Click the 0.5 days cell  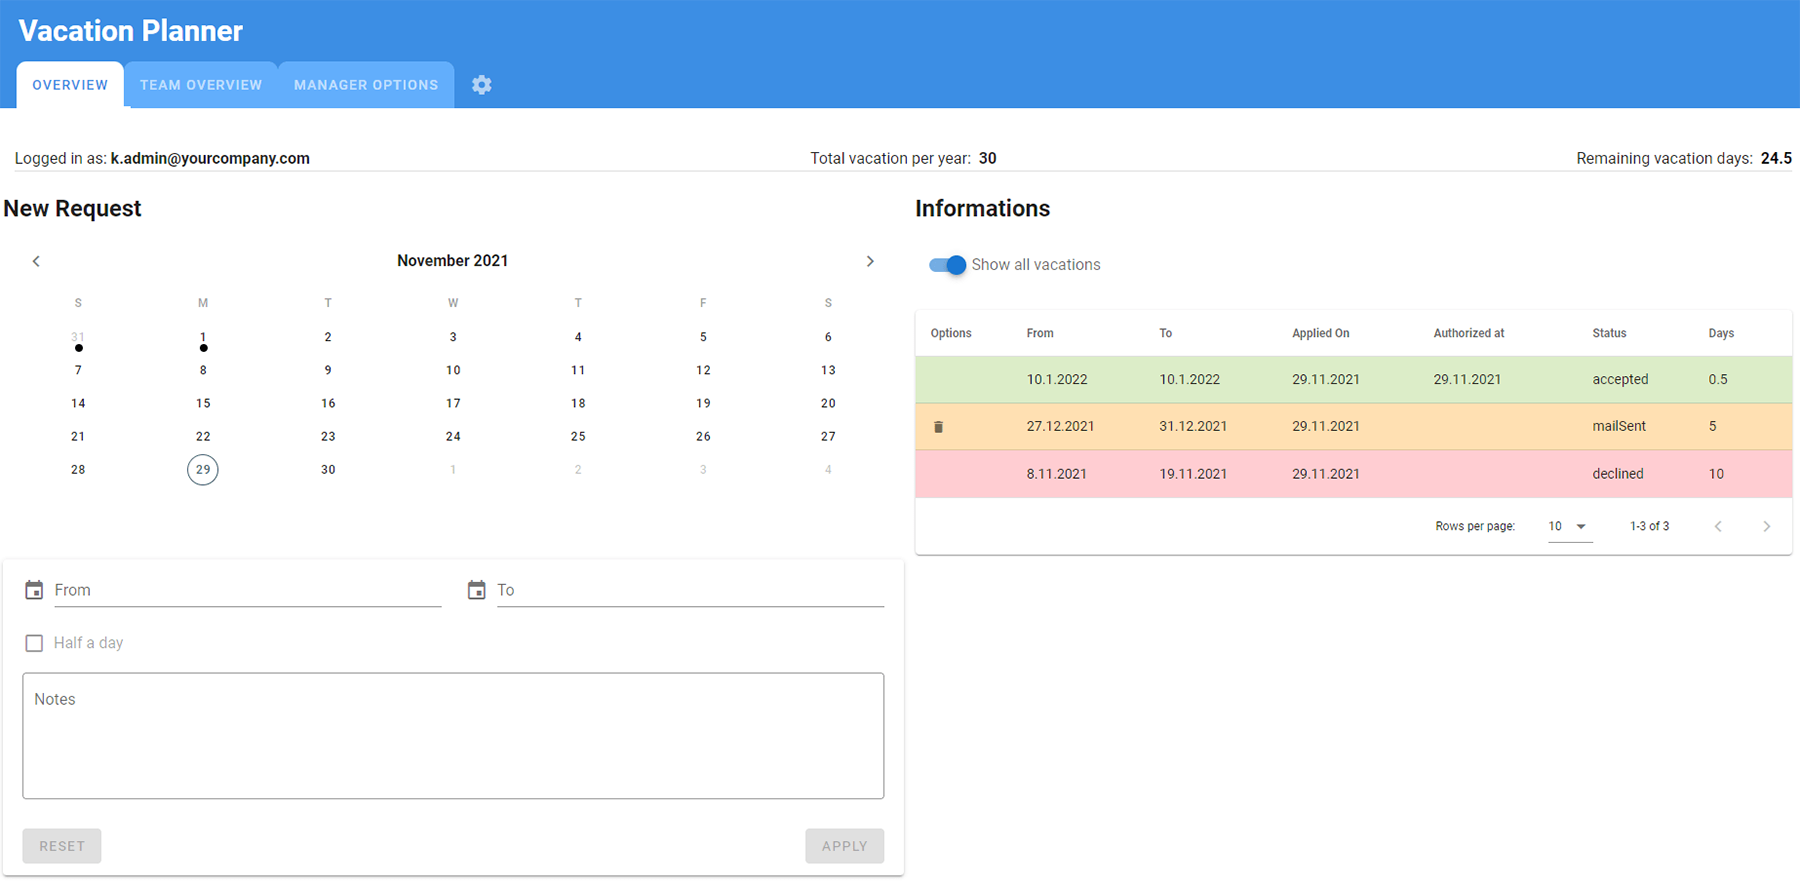point(1718,380)
